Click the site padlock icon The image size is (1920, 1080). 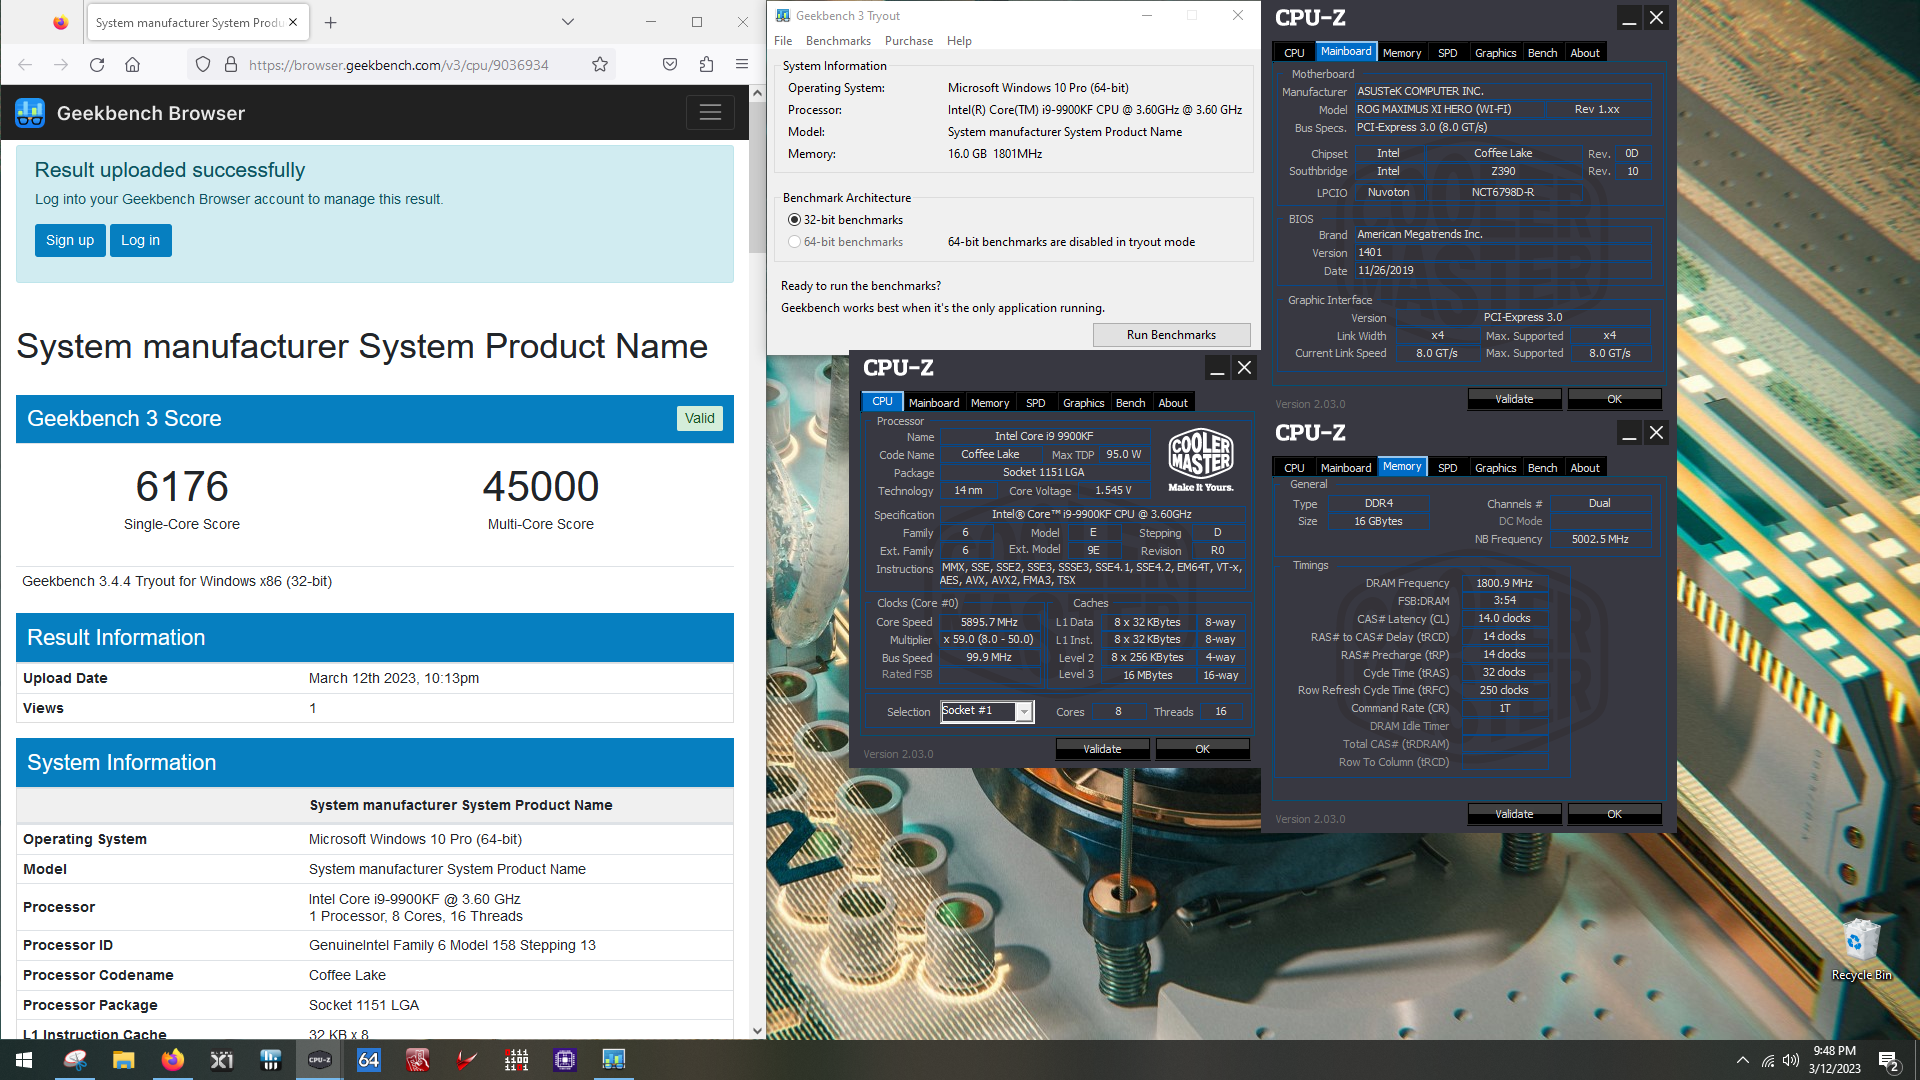tap(231, 65)
